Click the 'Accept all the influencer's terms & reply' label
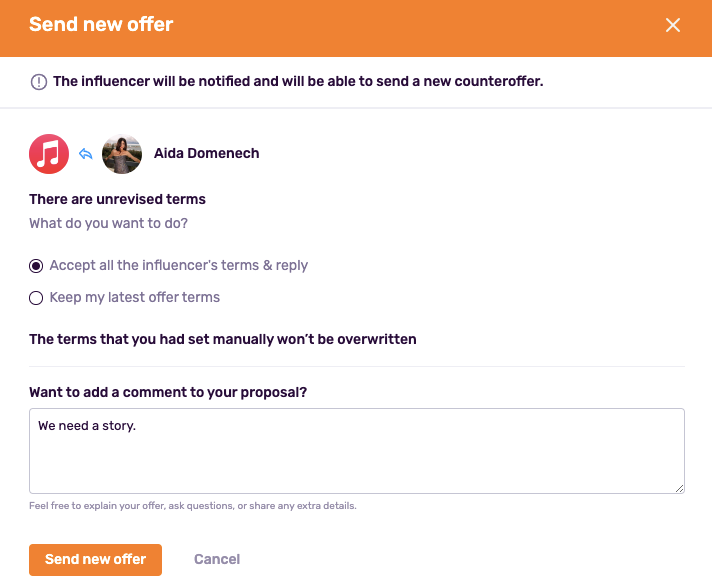712x587 pixels. pyautogui.click(x=178, y=265)
